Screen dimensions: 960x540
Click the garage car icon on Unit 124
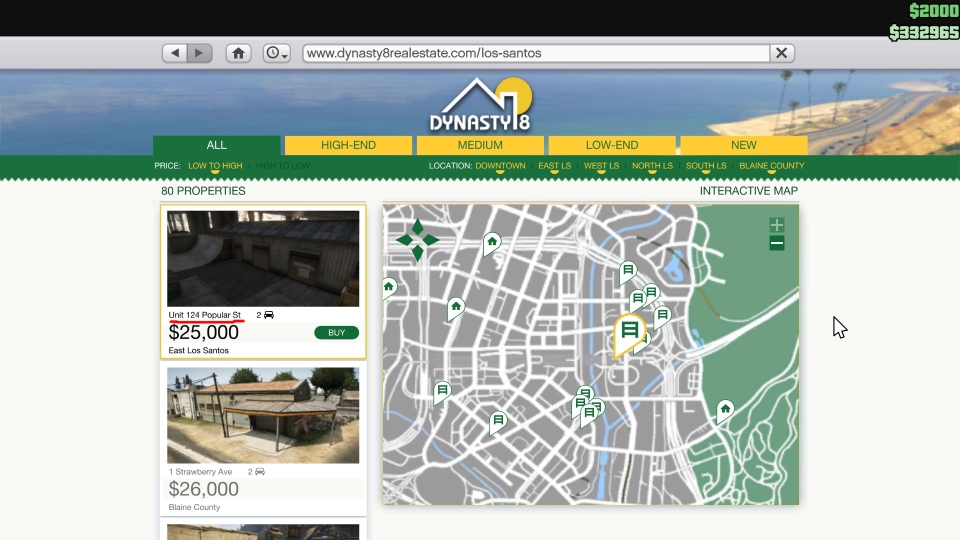pos(269,315)
